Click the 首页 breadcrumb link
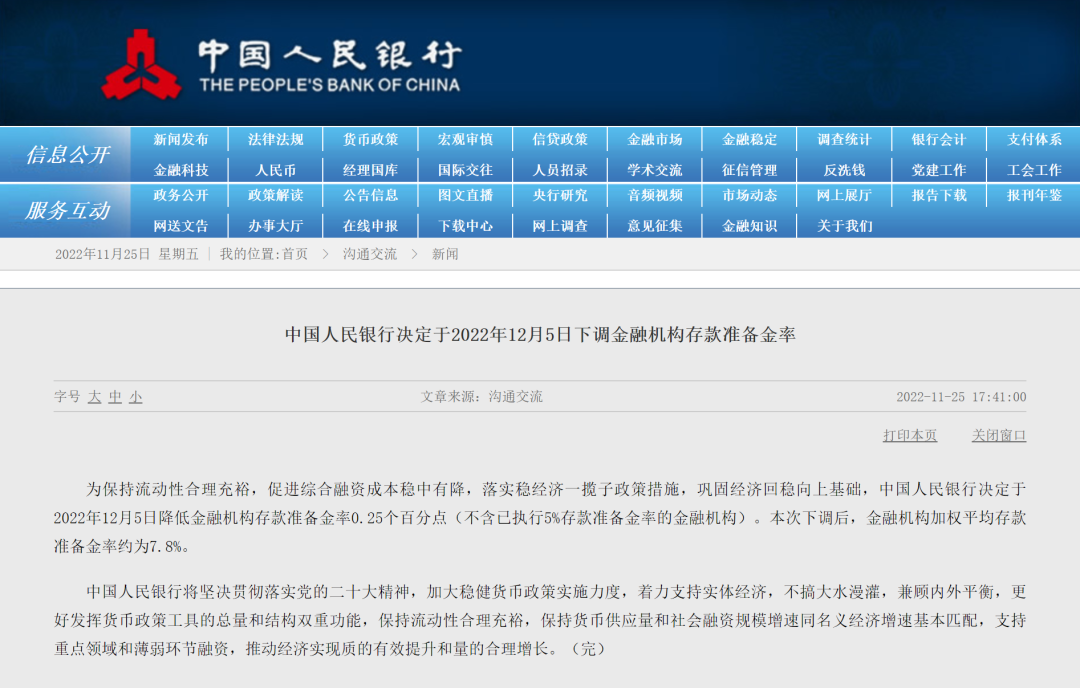The image size is (1080, 688). click(295, 254)
